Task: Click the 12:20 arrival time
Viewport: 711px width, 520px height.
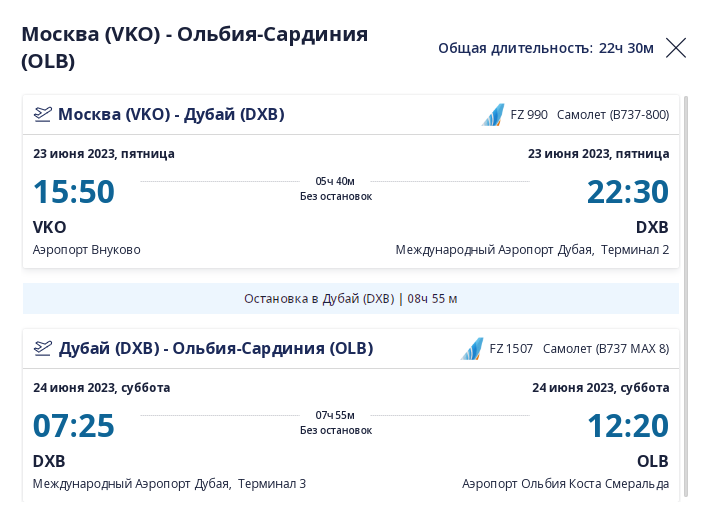Action: (x=627, y=426)
